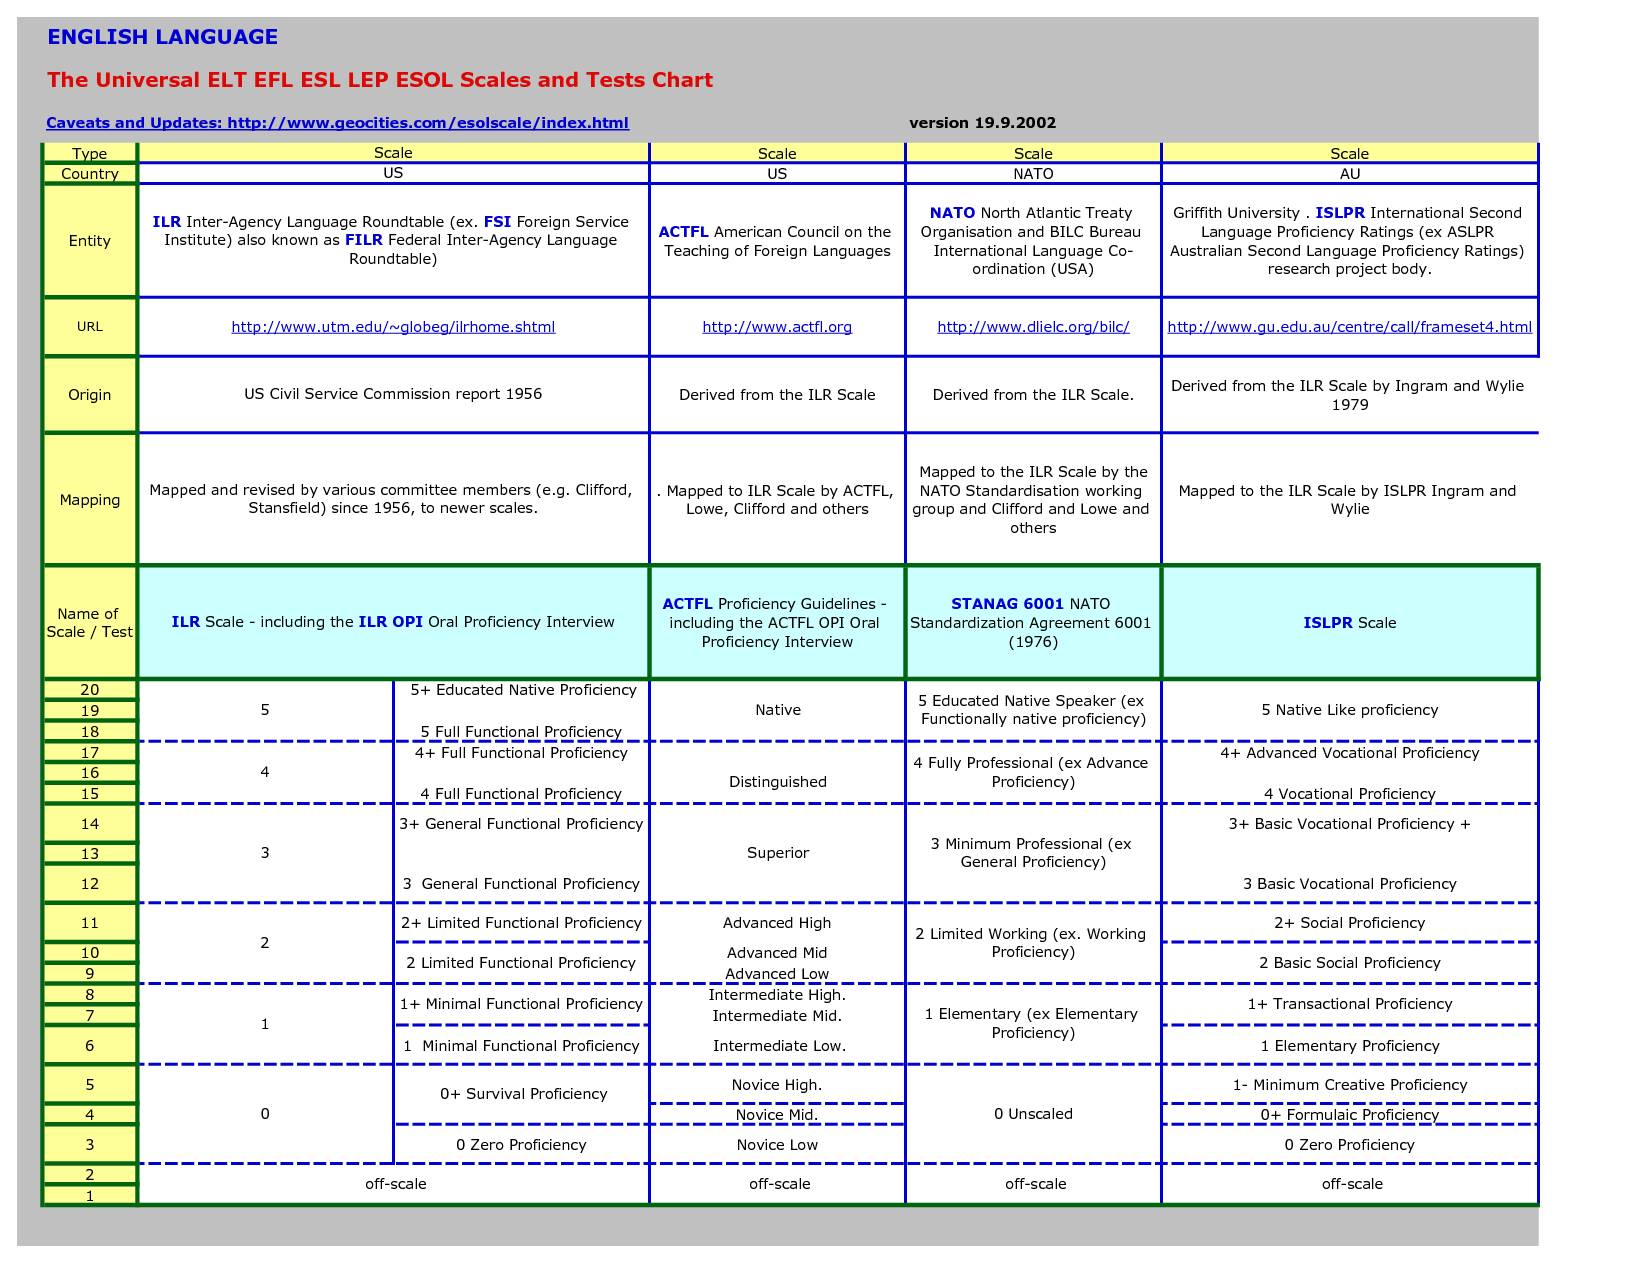Open the www.actfl.org link
Screen dimensions: 1650x1275
tap(777, 327)
